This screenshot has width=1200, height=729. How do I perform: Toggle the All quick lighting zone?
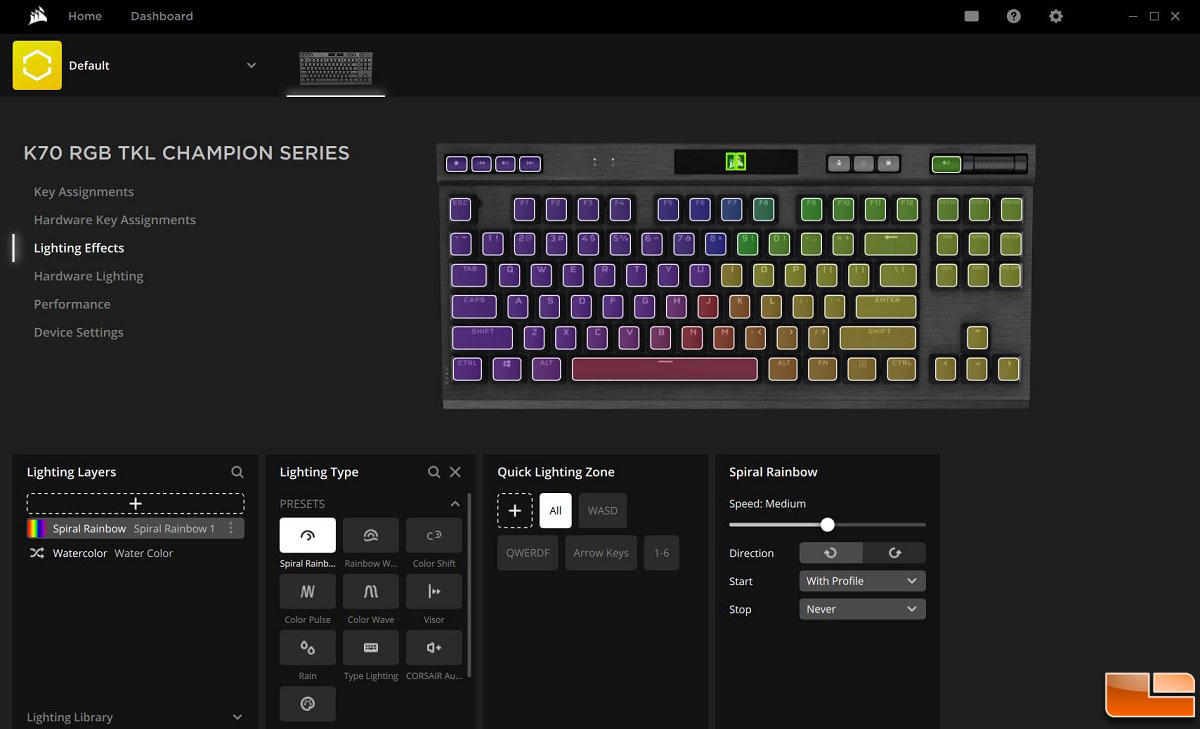pos(555,510)
